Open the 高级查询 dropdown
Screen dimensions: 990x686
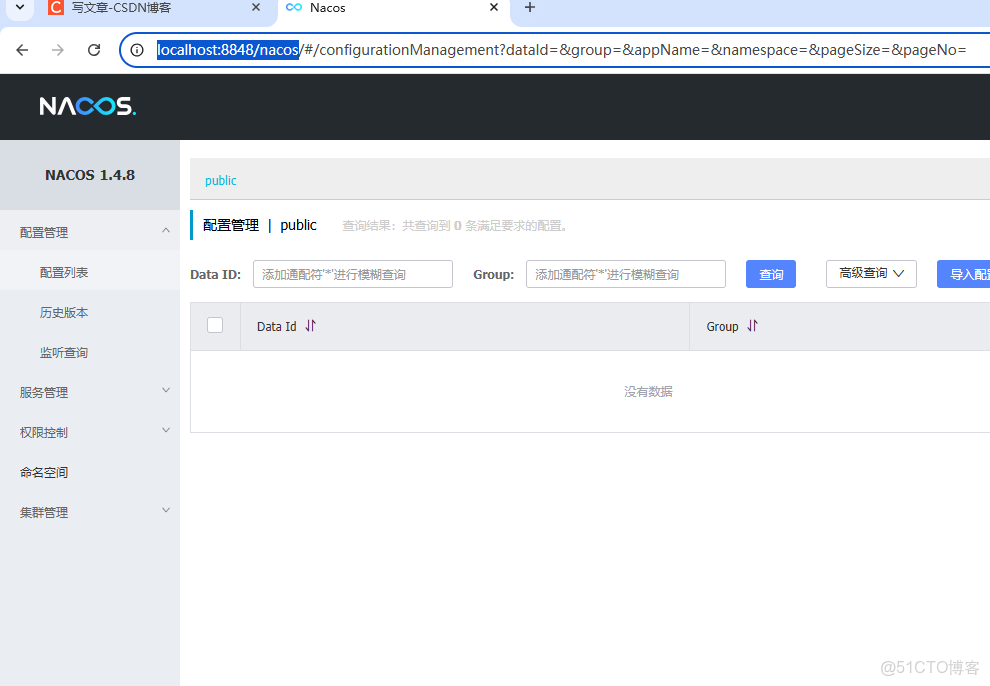pos(870,273)
